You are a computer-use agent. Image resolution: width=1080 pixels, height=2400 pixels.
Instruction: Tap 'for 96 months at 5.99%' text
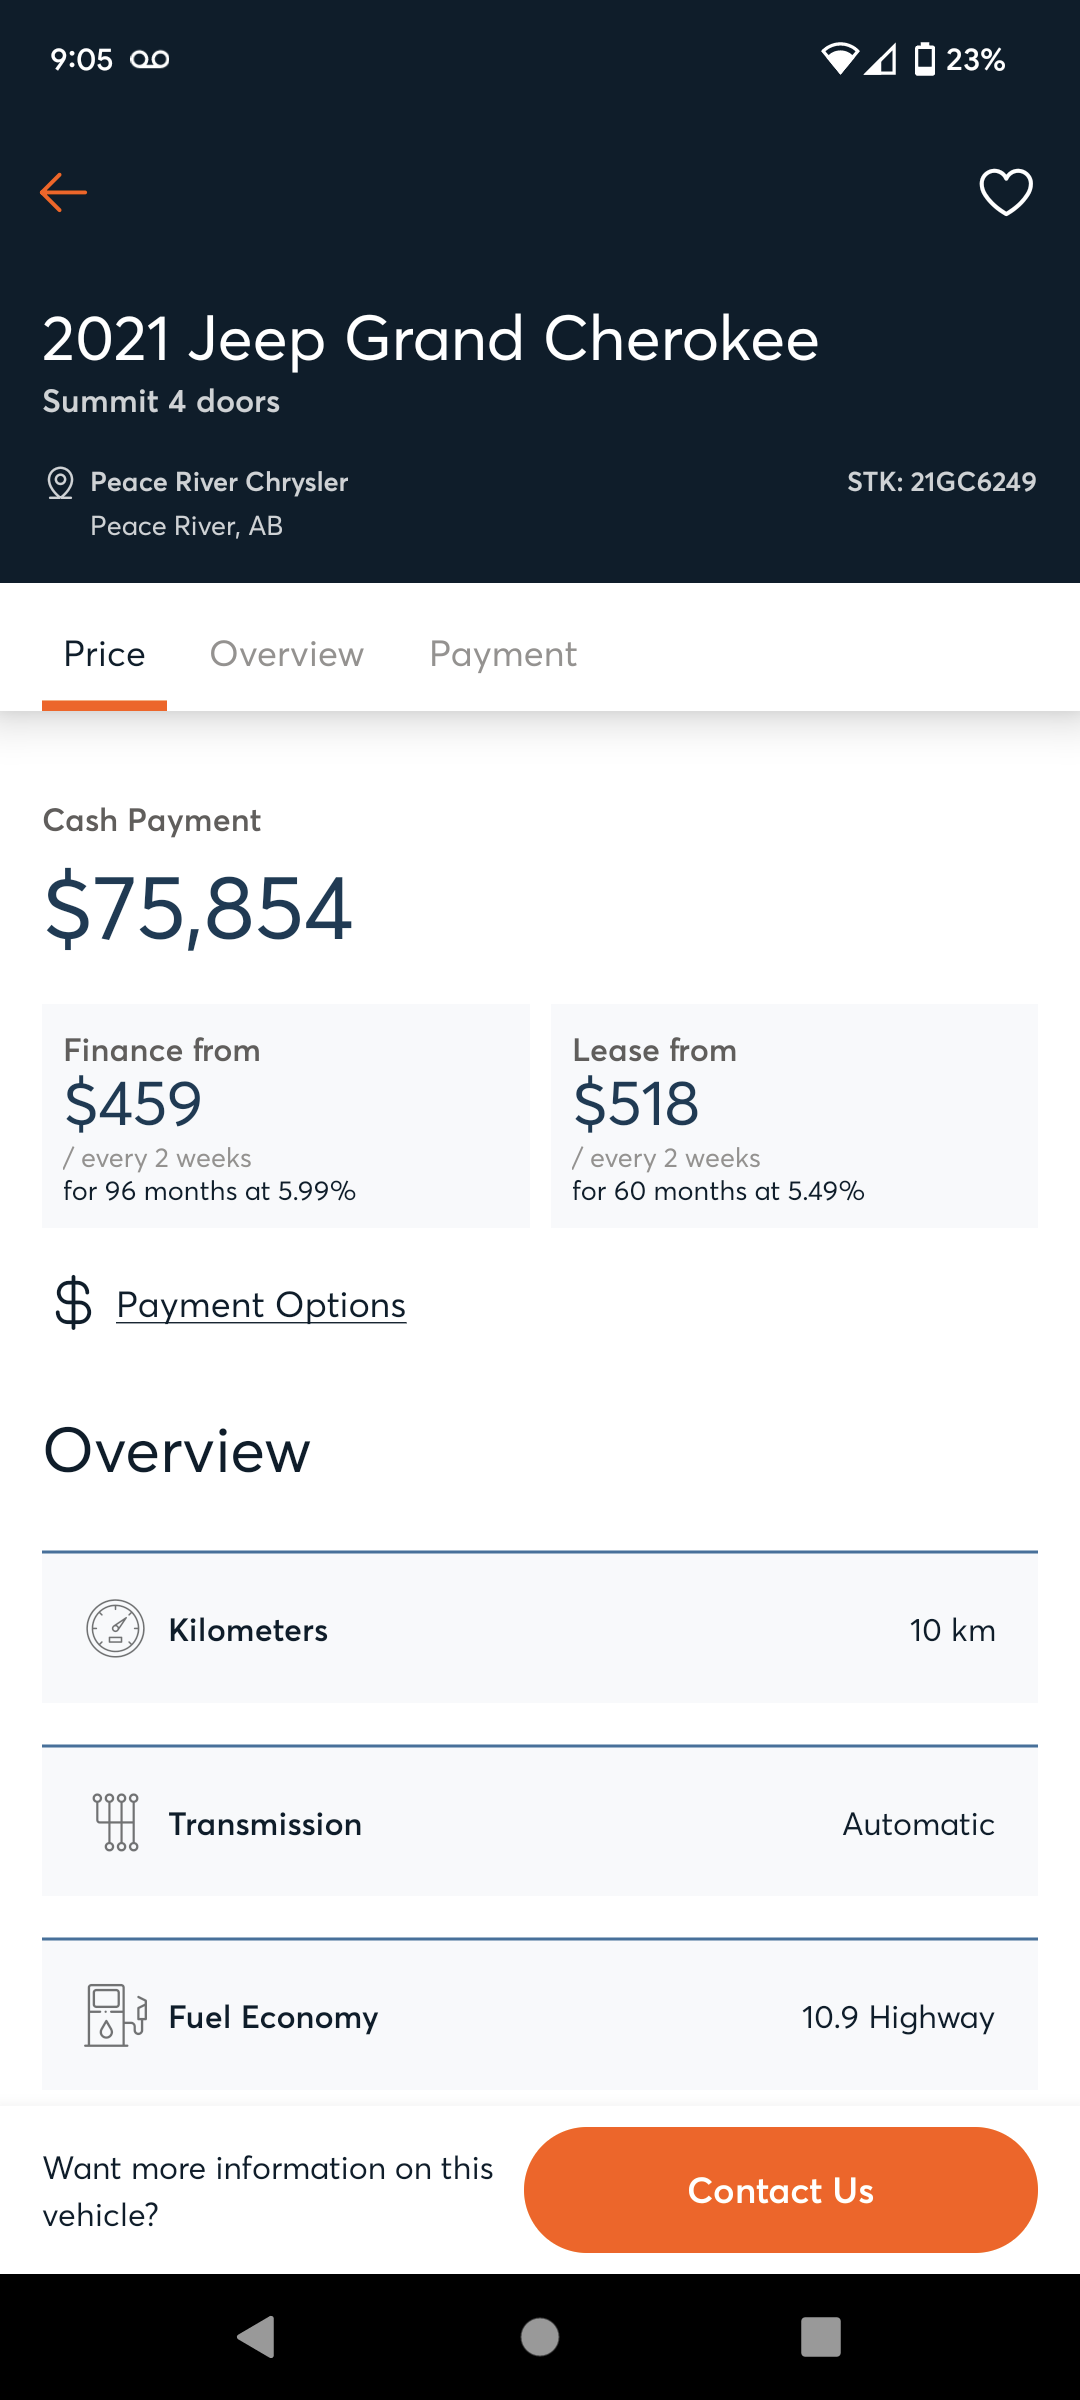tap(209, 1191)
